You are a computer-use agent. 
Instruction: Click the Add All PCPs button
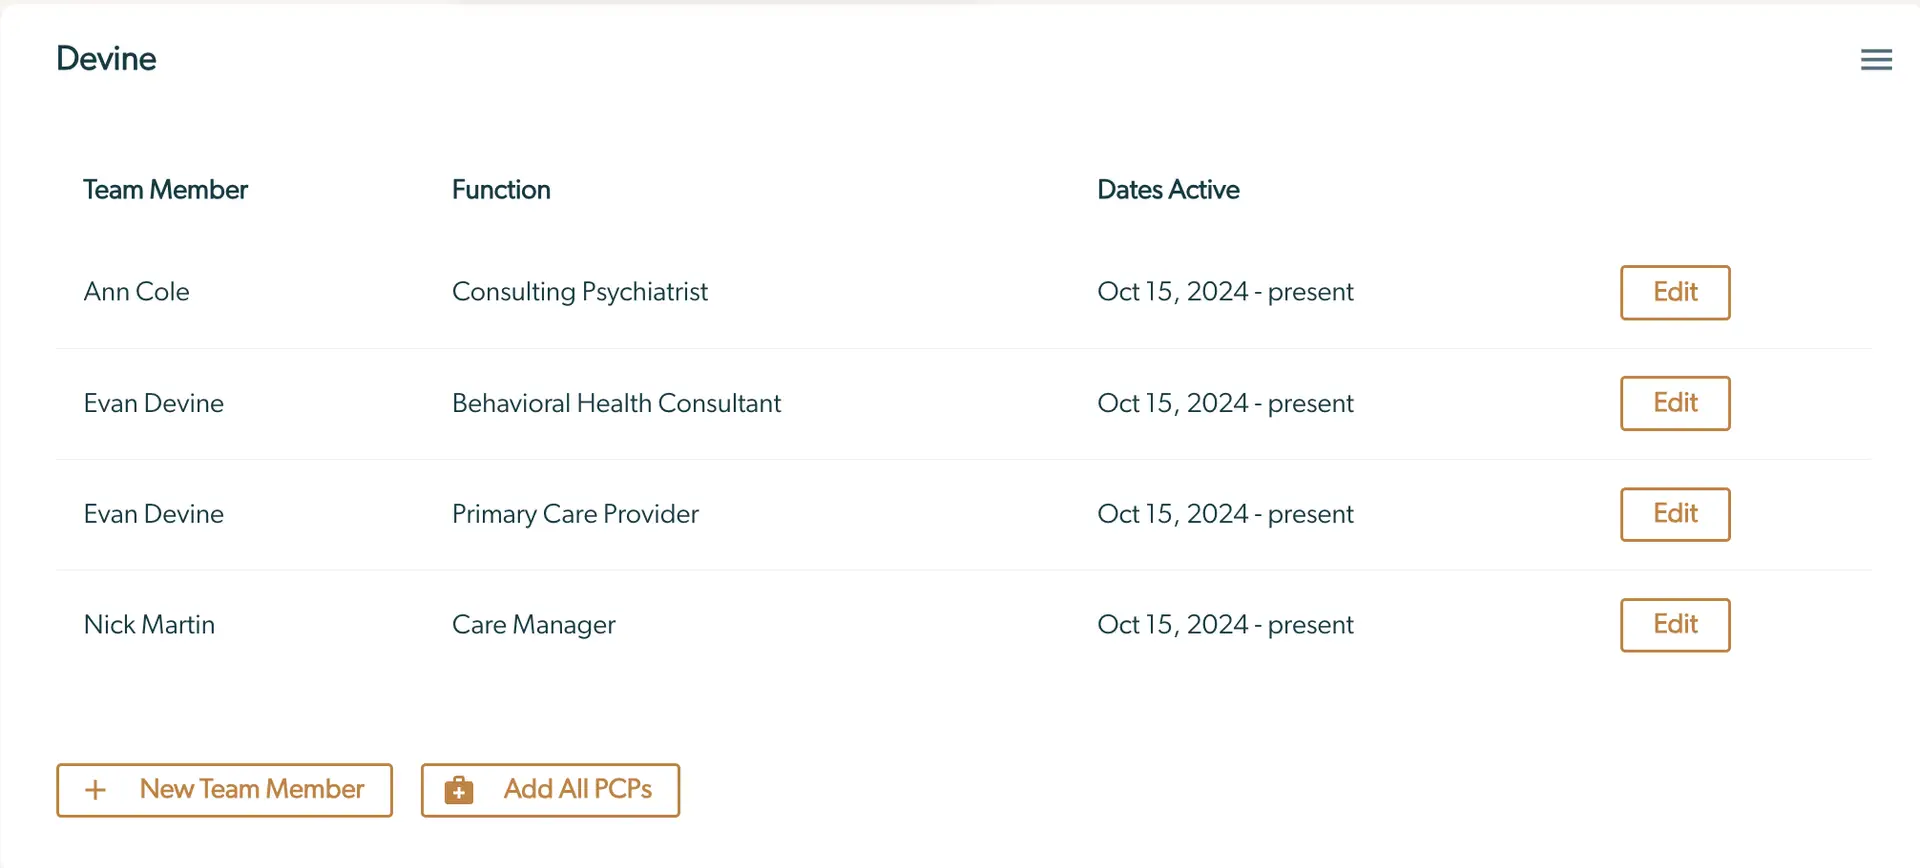[550, 789]
